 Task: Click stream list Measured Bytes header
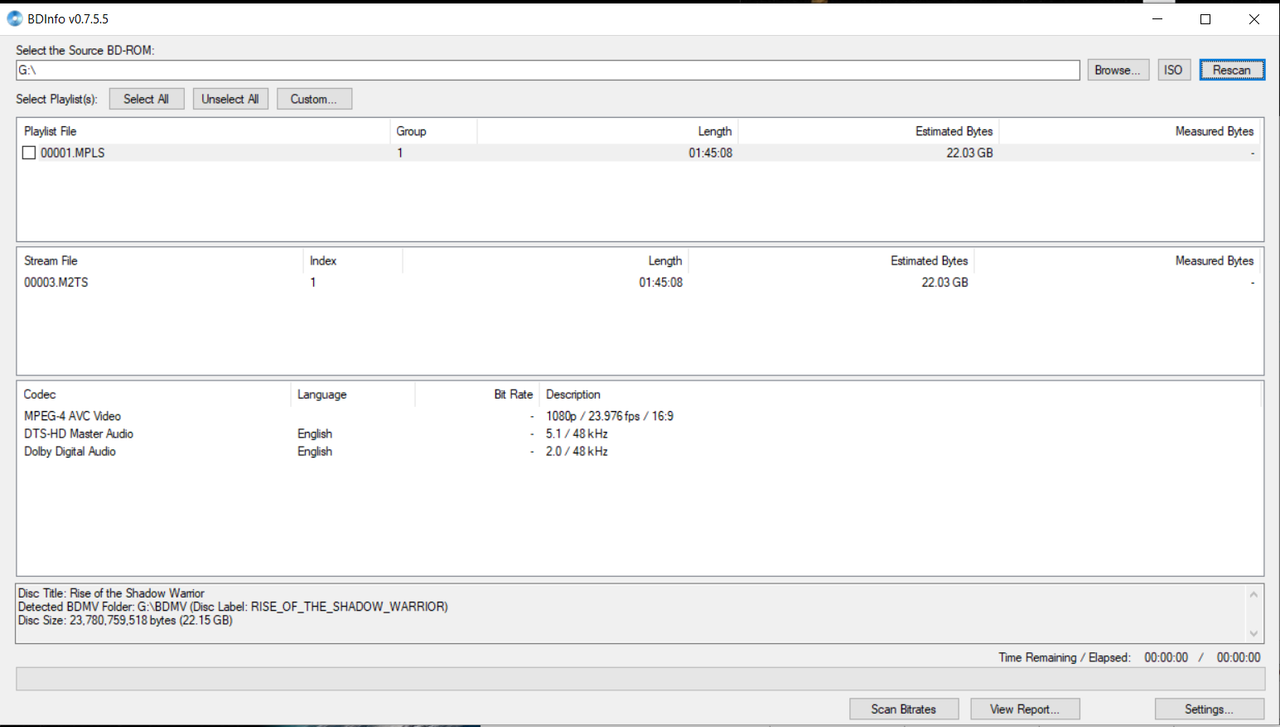click(x=1118, y=260)
